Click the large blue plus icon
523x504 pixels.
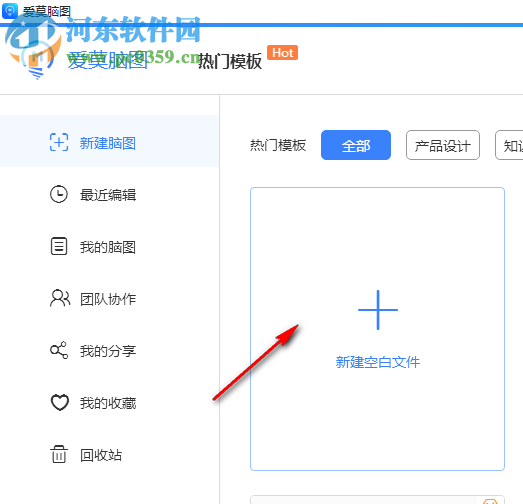coord(378,310)
